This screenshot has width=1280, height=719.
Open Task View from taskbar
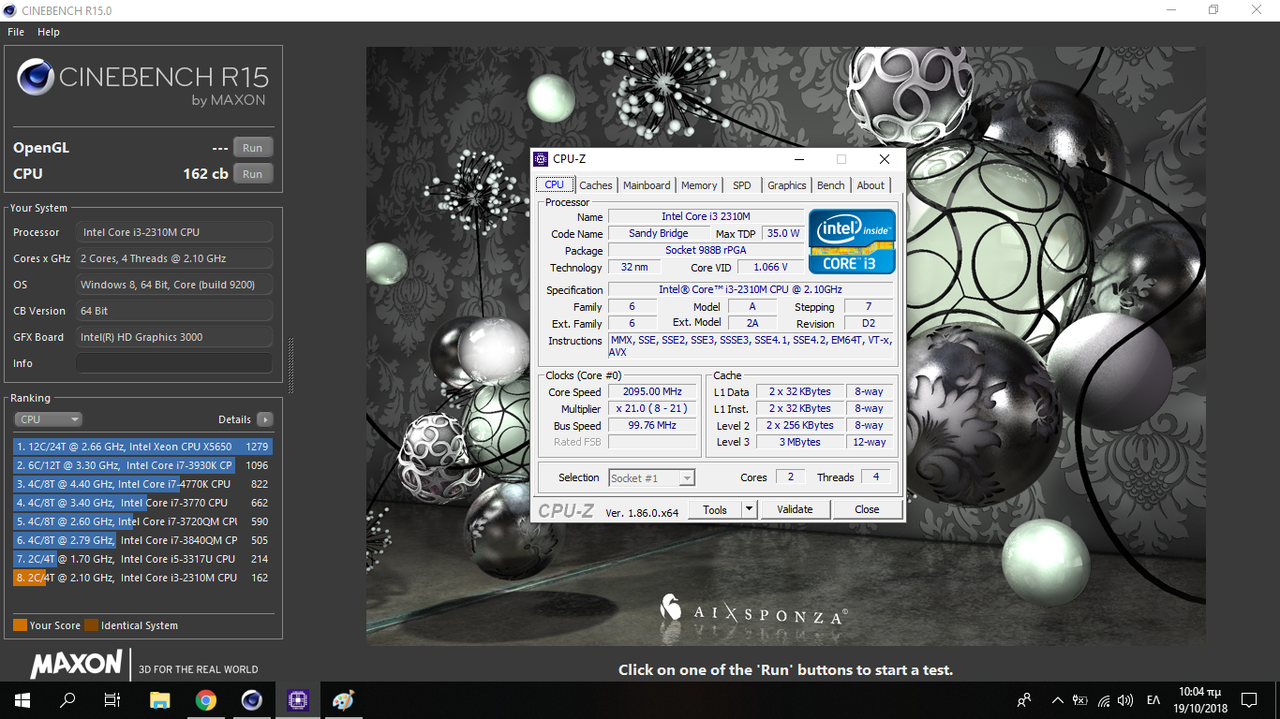[x=113, y=700]
